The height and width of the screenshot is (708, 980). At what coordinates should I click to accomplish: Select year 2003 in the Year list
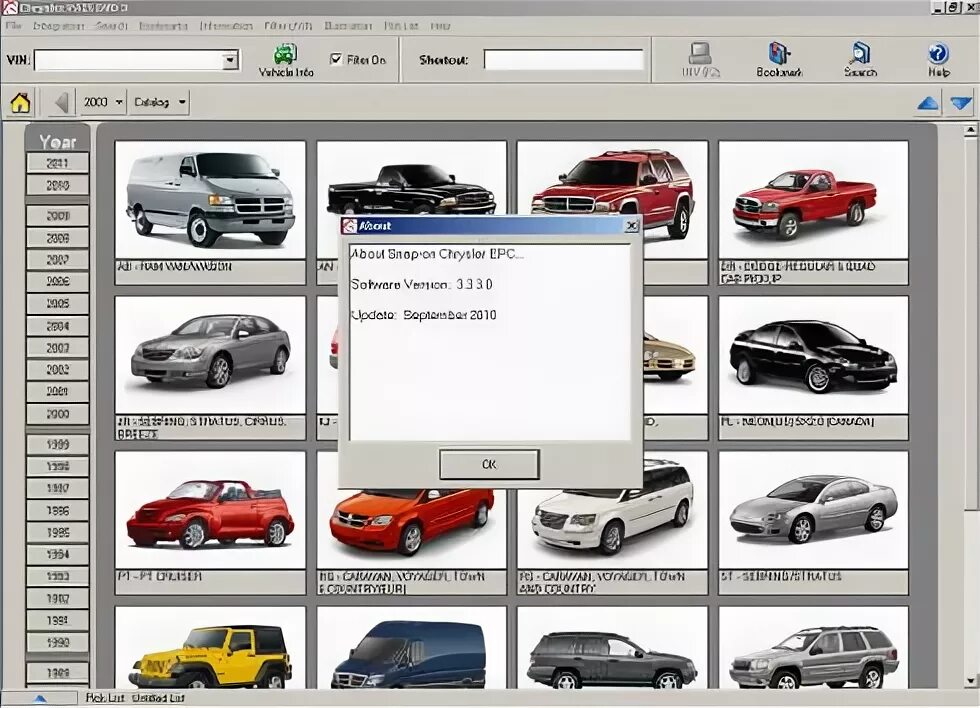58,348
